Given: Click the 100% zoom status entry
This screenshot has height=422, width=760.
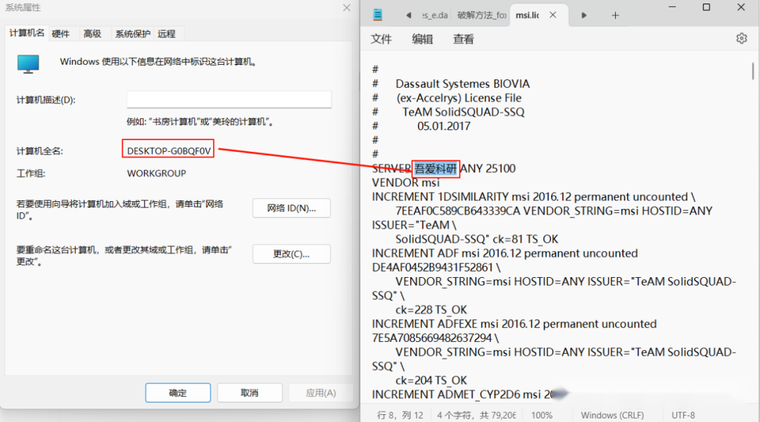Looking at the screenshot, I should (541, 415).
